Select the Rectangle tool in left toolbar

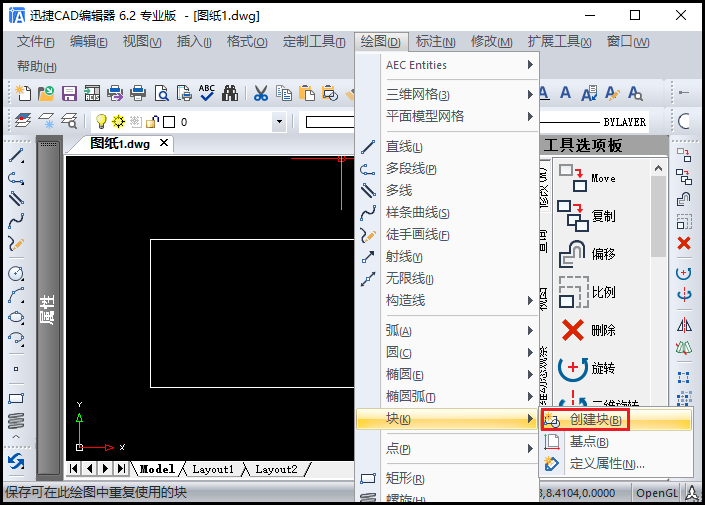coord(16,398)
